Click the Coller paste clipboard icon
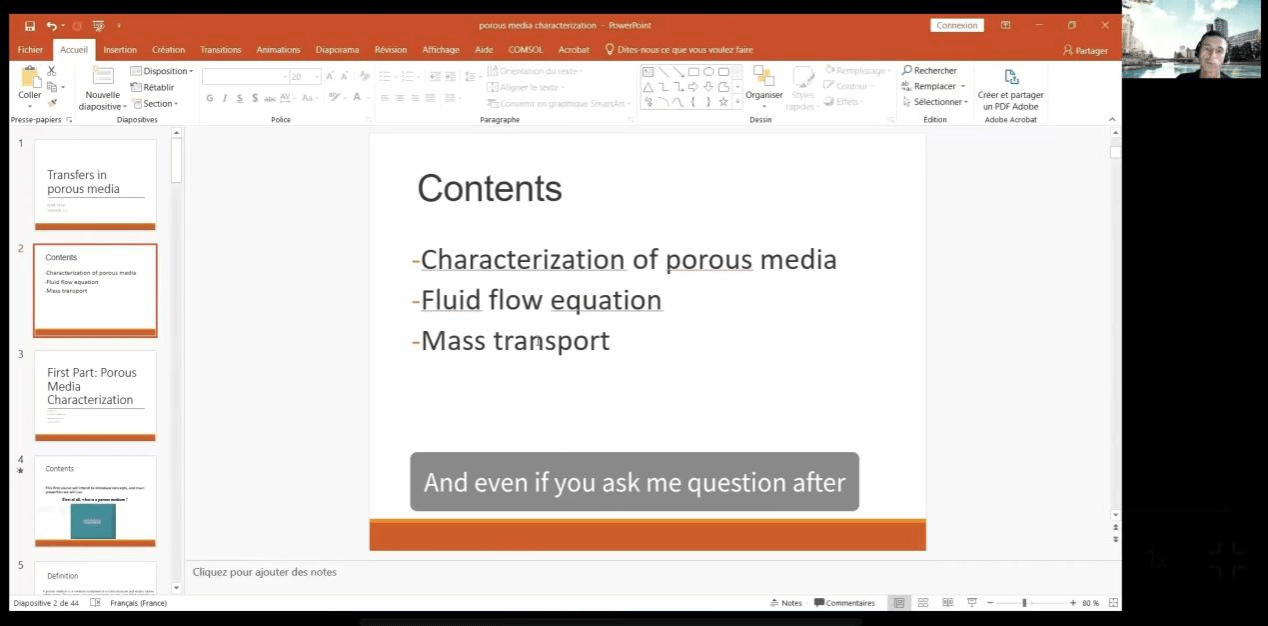This screenshot has height=626, width=1268. point(30,80)
